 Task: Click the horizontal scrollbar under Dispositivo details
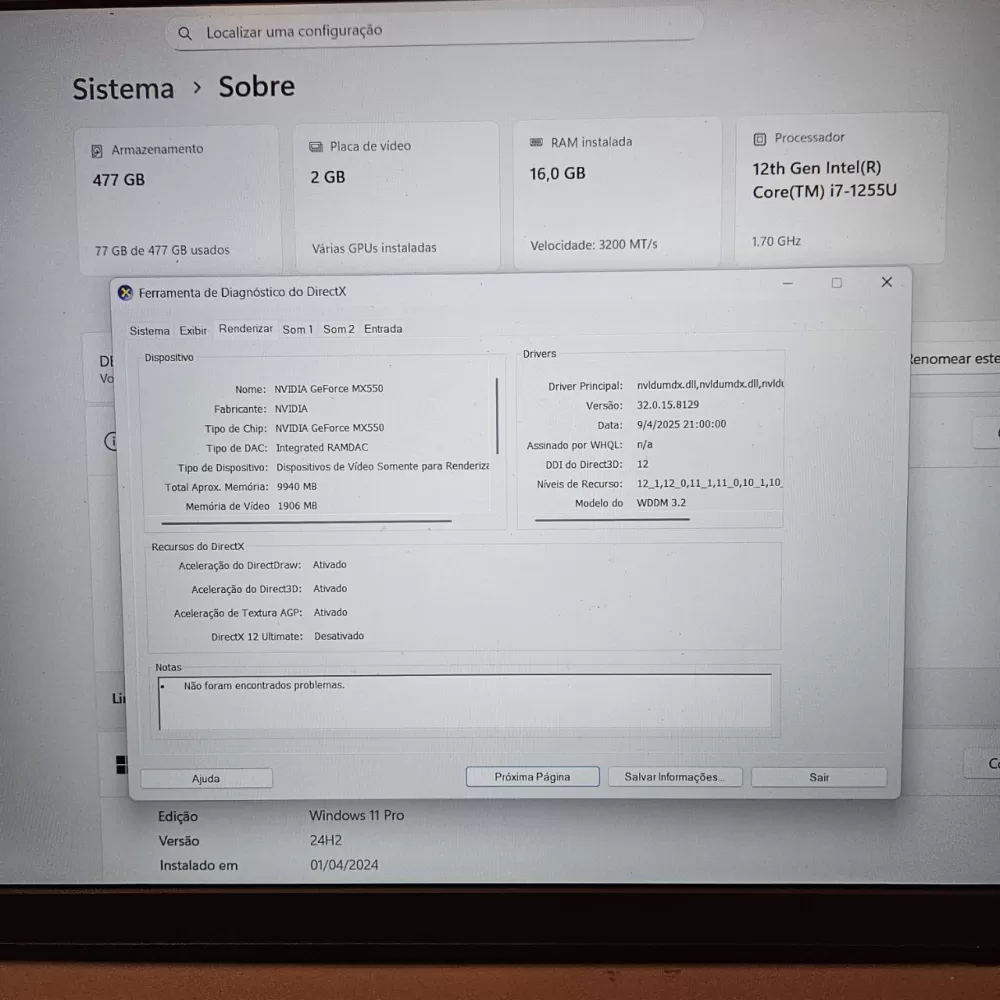coord(310,521)
